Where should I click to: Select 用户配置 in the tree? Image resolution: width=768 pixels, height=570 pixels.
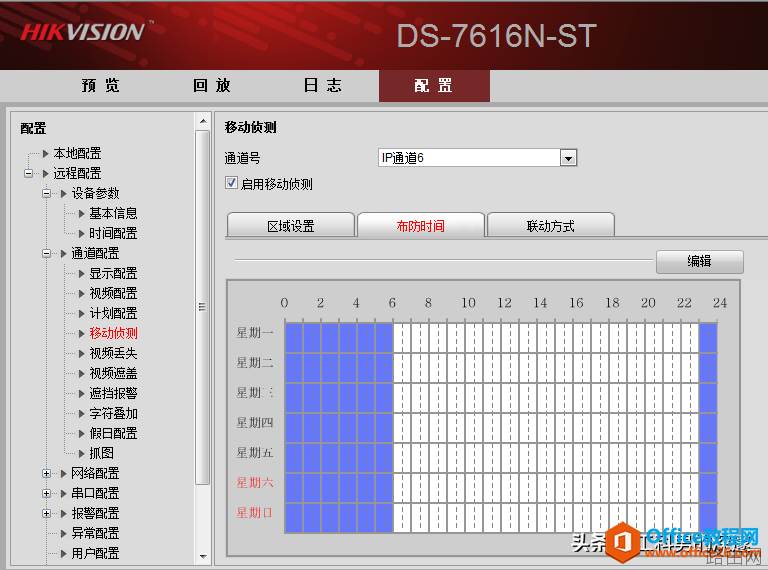click(96, 553)
